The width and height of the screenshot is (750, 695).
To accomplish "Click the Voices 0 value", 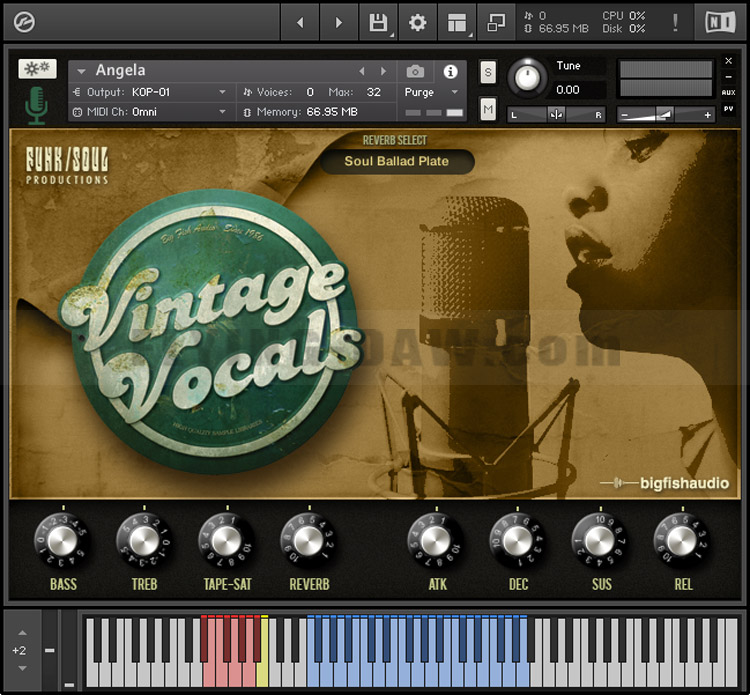I will click(x=310, y=92).
